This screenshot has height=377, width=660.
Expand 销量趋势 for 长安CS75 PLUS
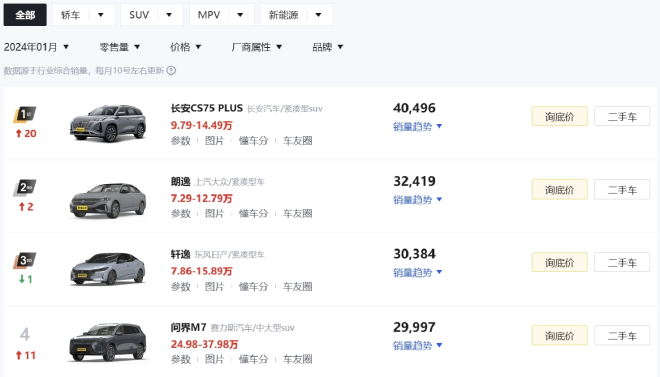pyautogui.click(x=417, y=126)
